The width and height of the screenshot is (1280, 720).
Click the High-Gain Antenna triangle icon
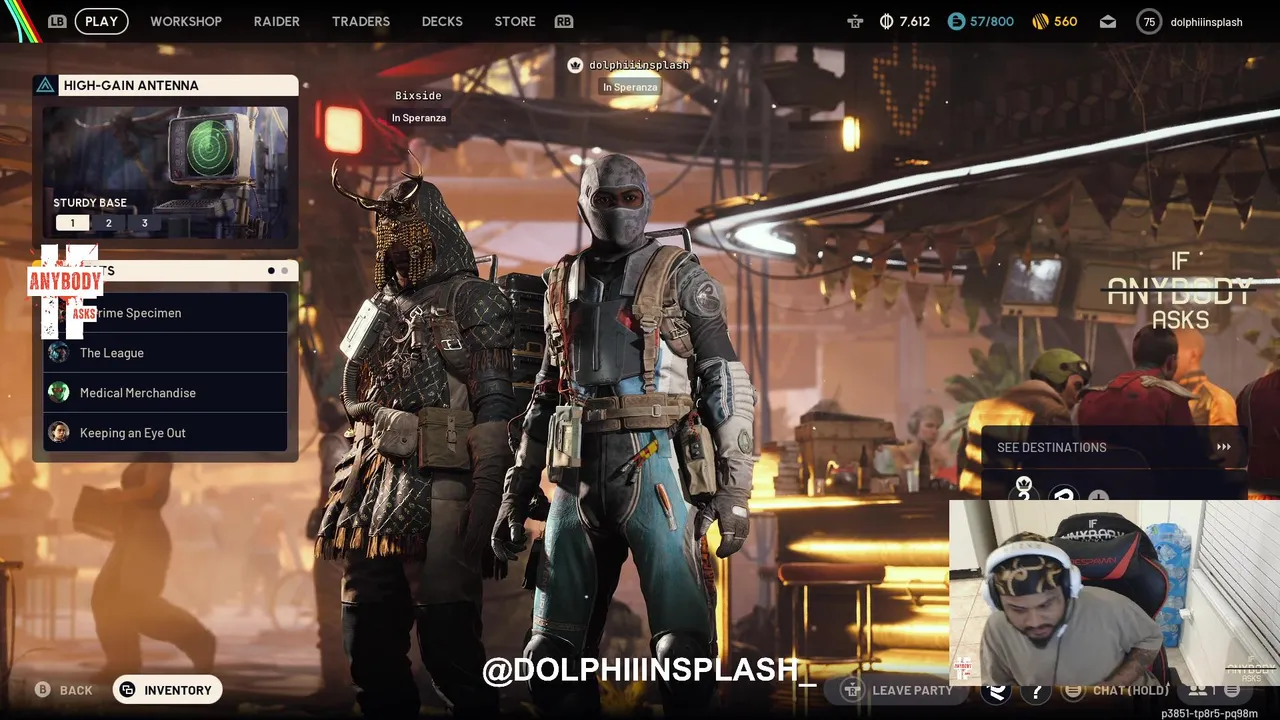(45, 86)
